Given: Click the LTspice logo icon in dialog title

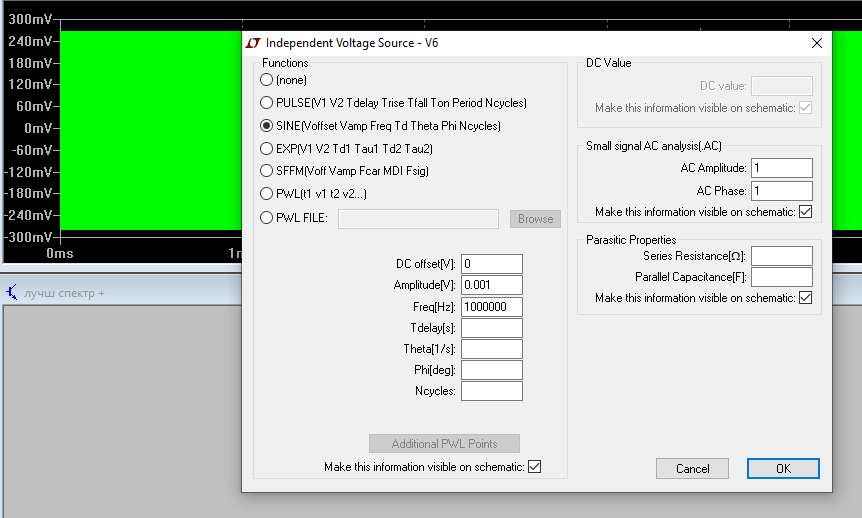Looking at the screenshot, I should [x=253, y=43].
